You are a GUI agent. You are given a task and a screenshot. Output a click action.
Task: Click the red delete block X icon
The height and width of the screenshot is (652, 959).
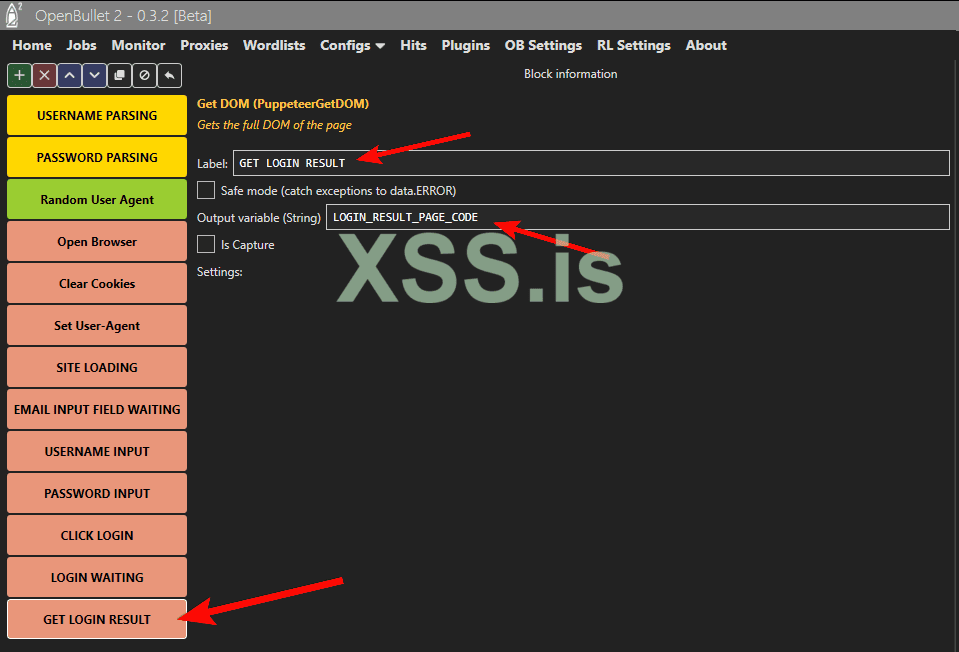45,76
